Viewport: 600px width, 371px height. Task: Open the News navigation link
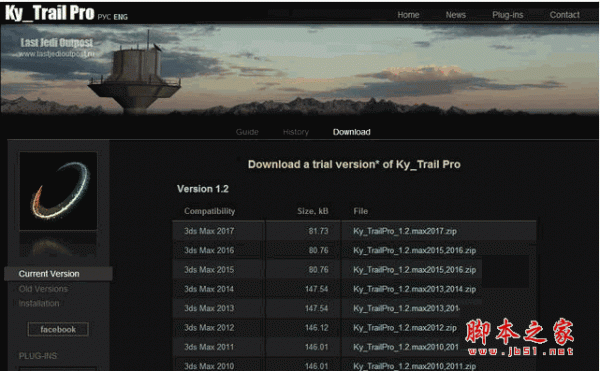click(x=455, y=15)
